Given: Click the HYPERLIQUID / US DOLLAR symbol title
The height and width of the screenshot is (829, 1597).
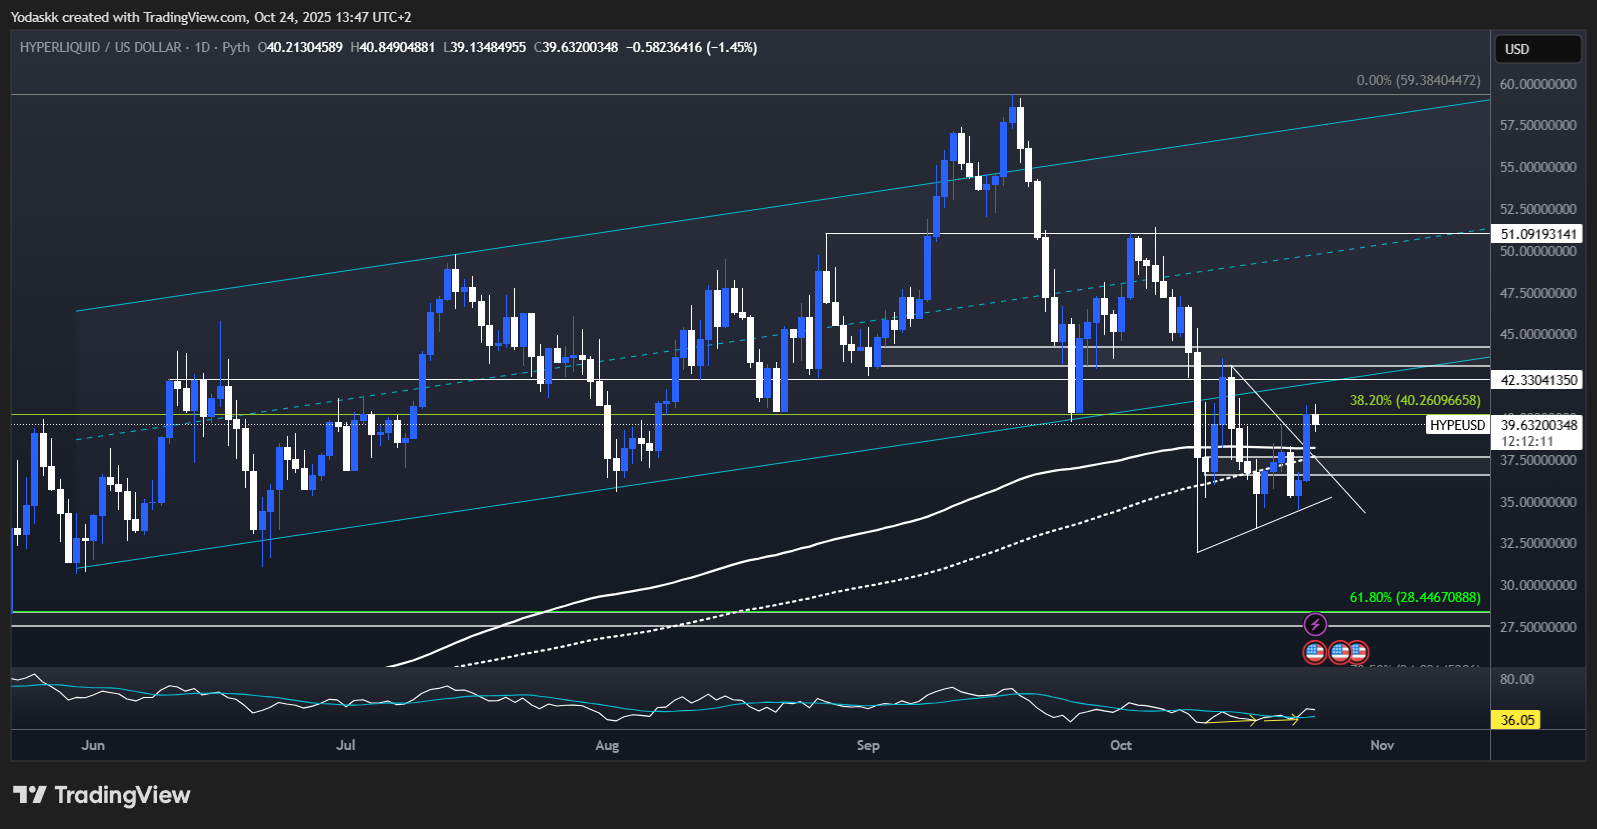Looking at the screenshot, I should tap(100, 47).
